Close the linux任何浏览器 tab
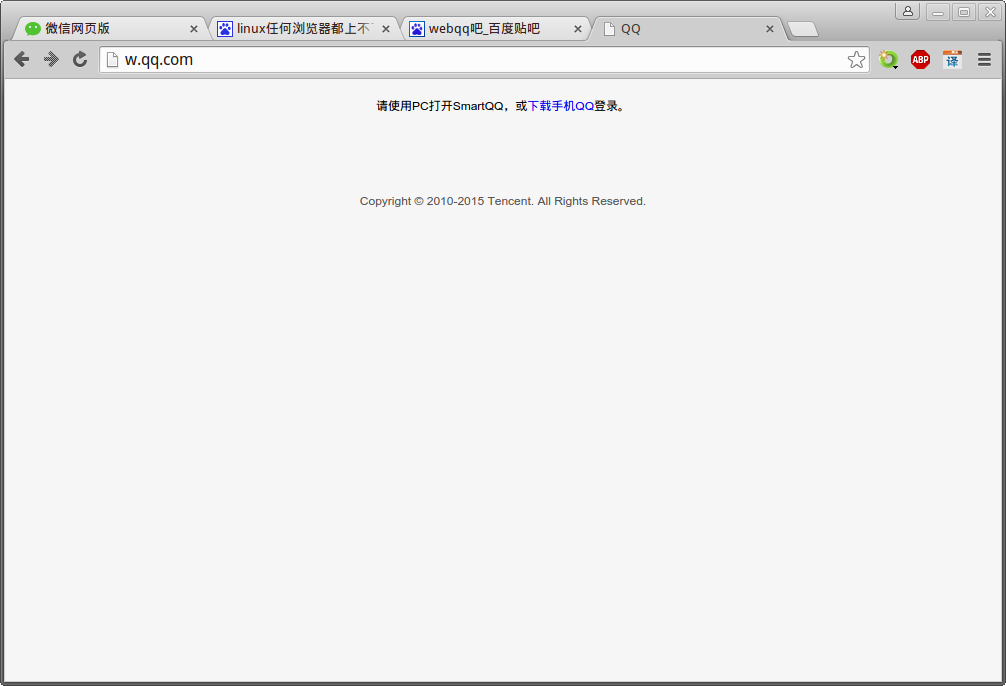The width and height of the screenshot is (1006, 686). [x=386, y=29]
